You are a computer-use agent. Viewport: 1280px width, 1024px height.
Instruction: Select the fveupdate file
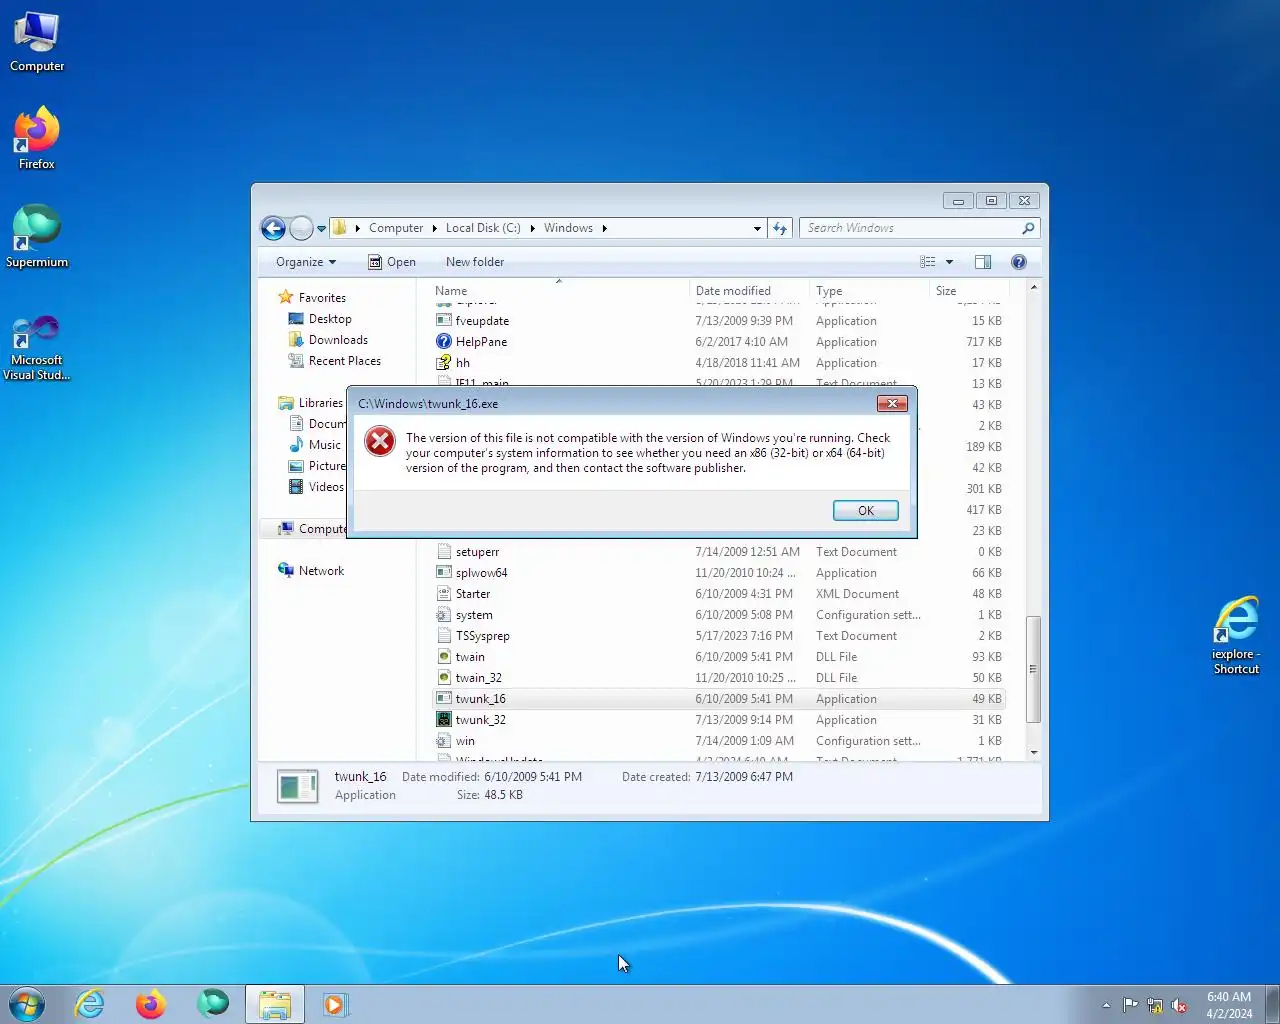718,321
